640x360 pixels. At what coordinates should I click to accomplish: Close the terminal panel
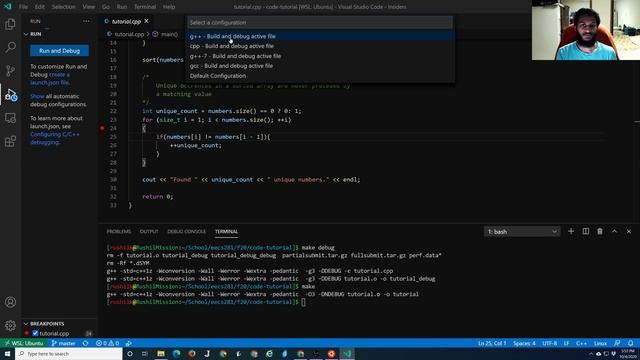(x=629, y=231)
